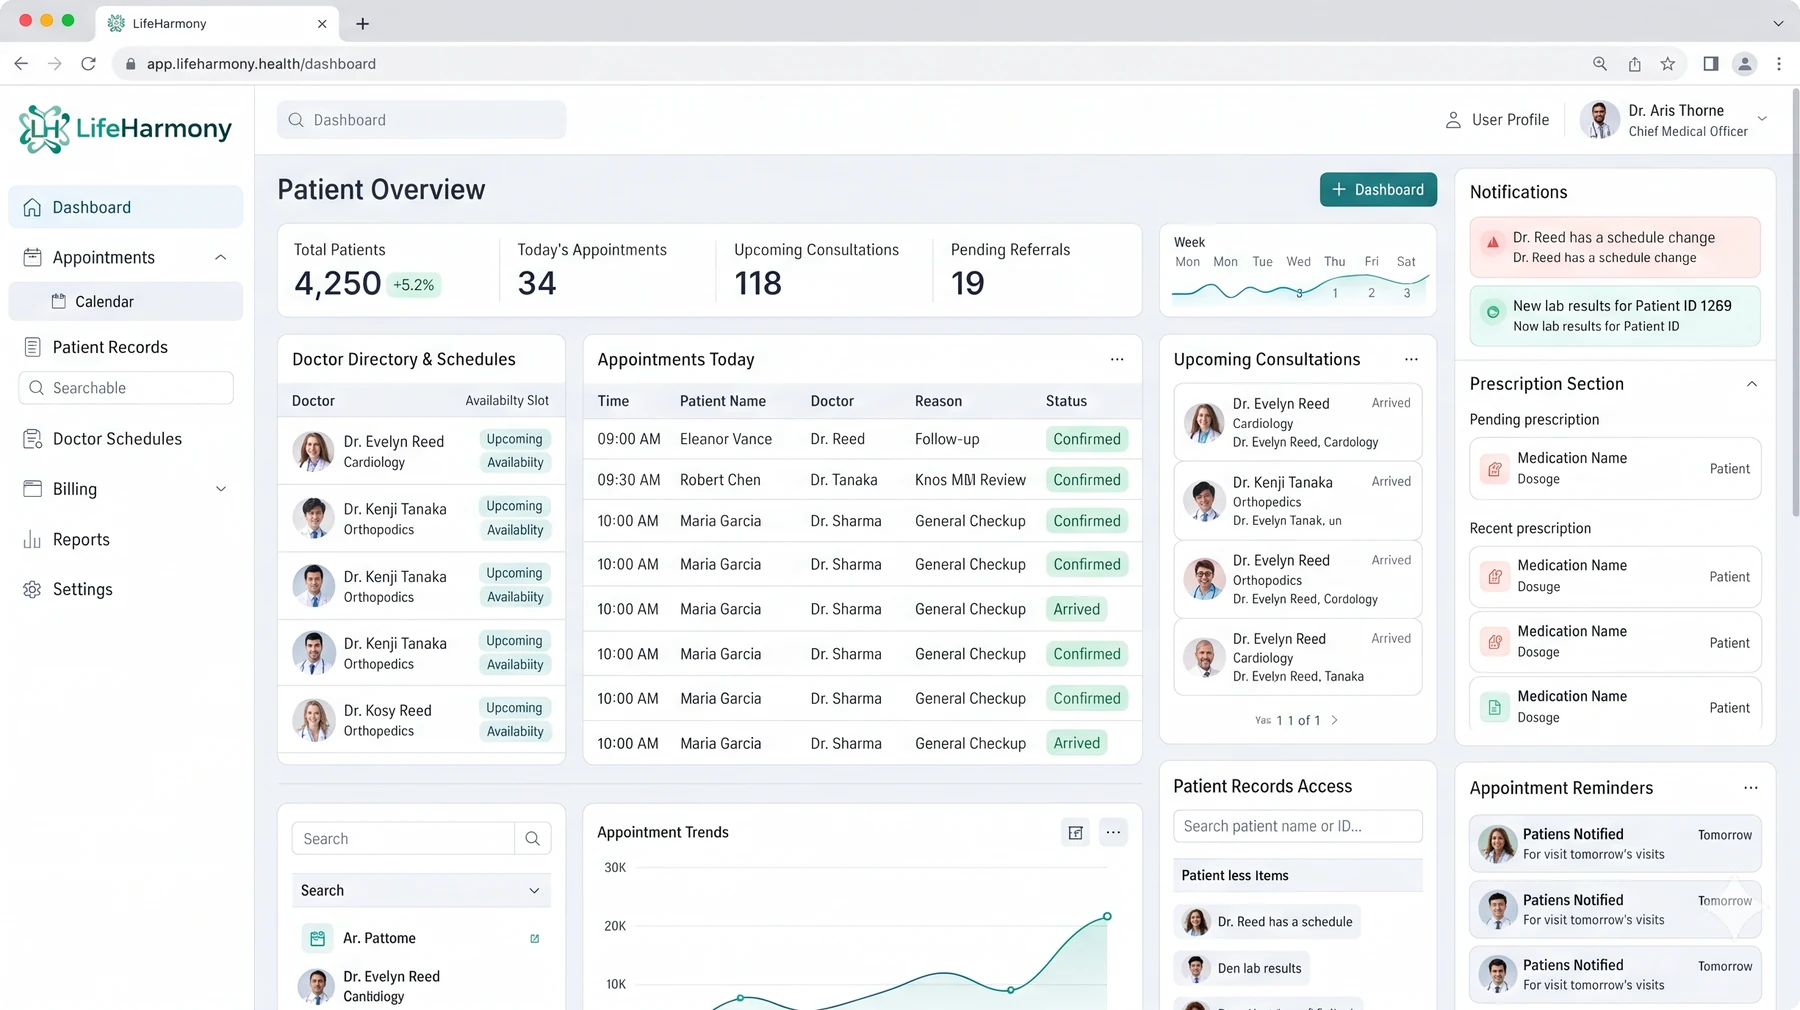Select Den lab results chip
Image resolution: width=1800 pixels, height=1010 pixels.
[x=1241, y=968]
